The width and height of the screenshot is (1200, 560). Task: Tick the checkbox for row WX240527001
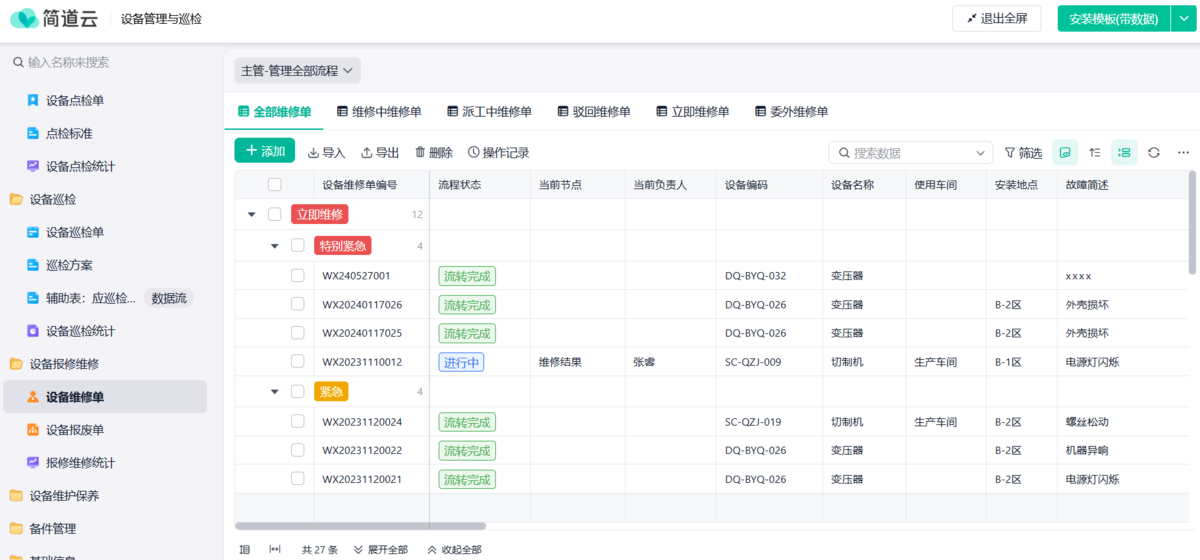(297, 275)
